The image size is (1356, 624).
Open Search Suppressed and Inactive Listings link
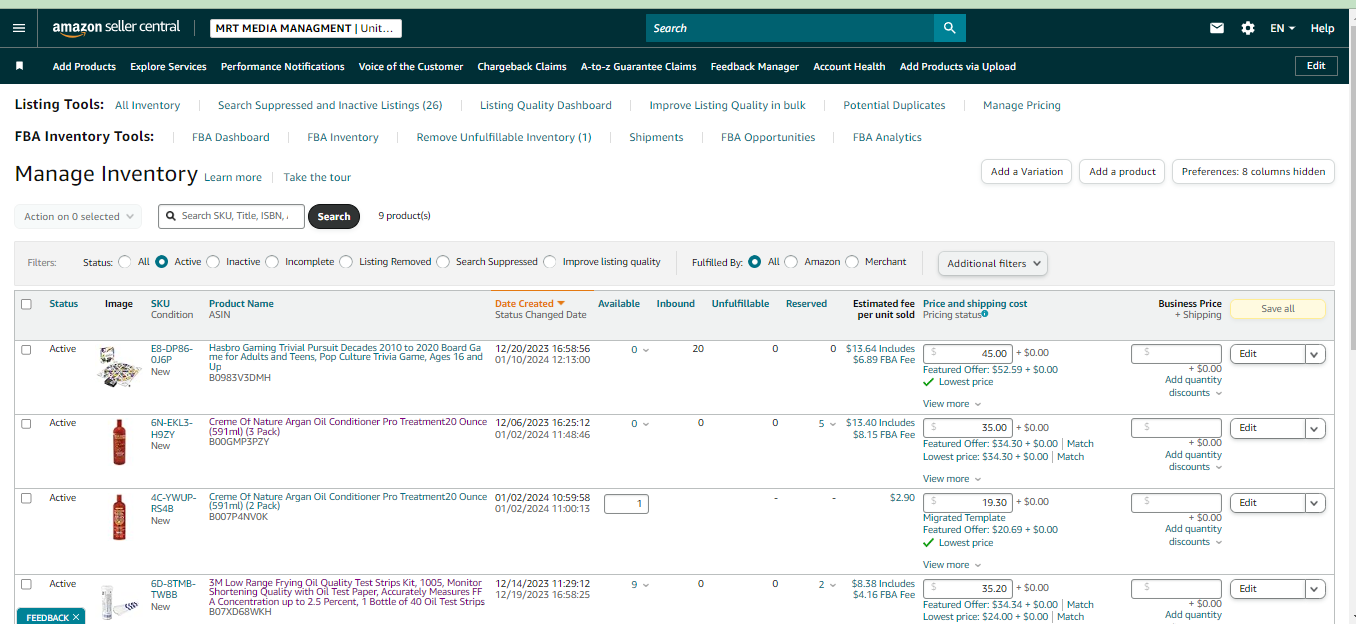(330, 105)
